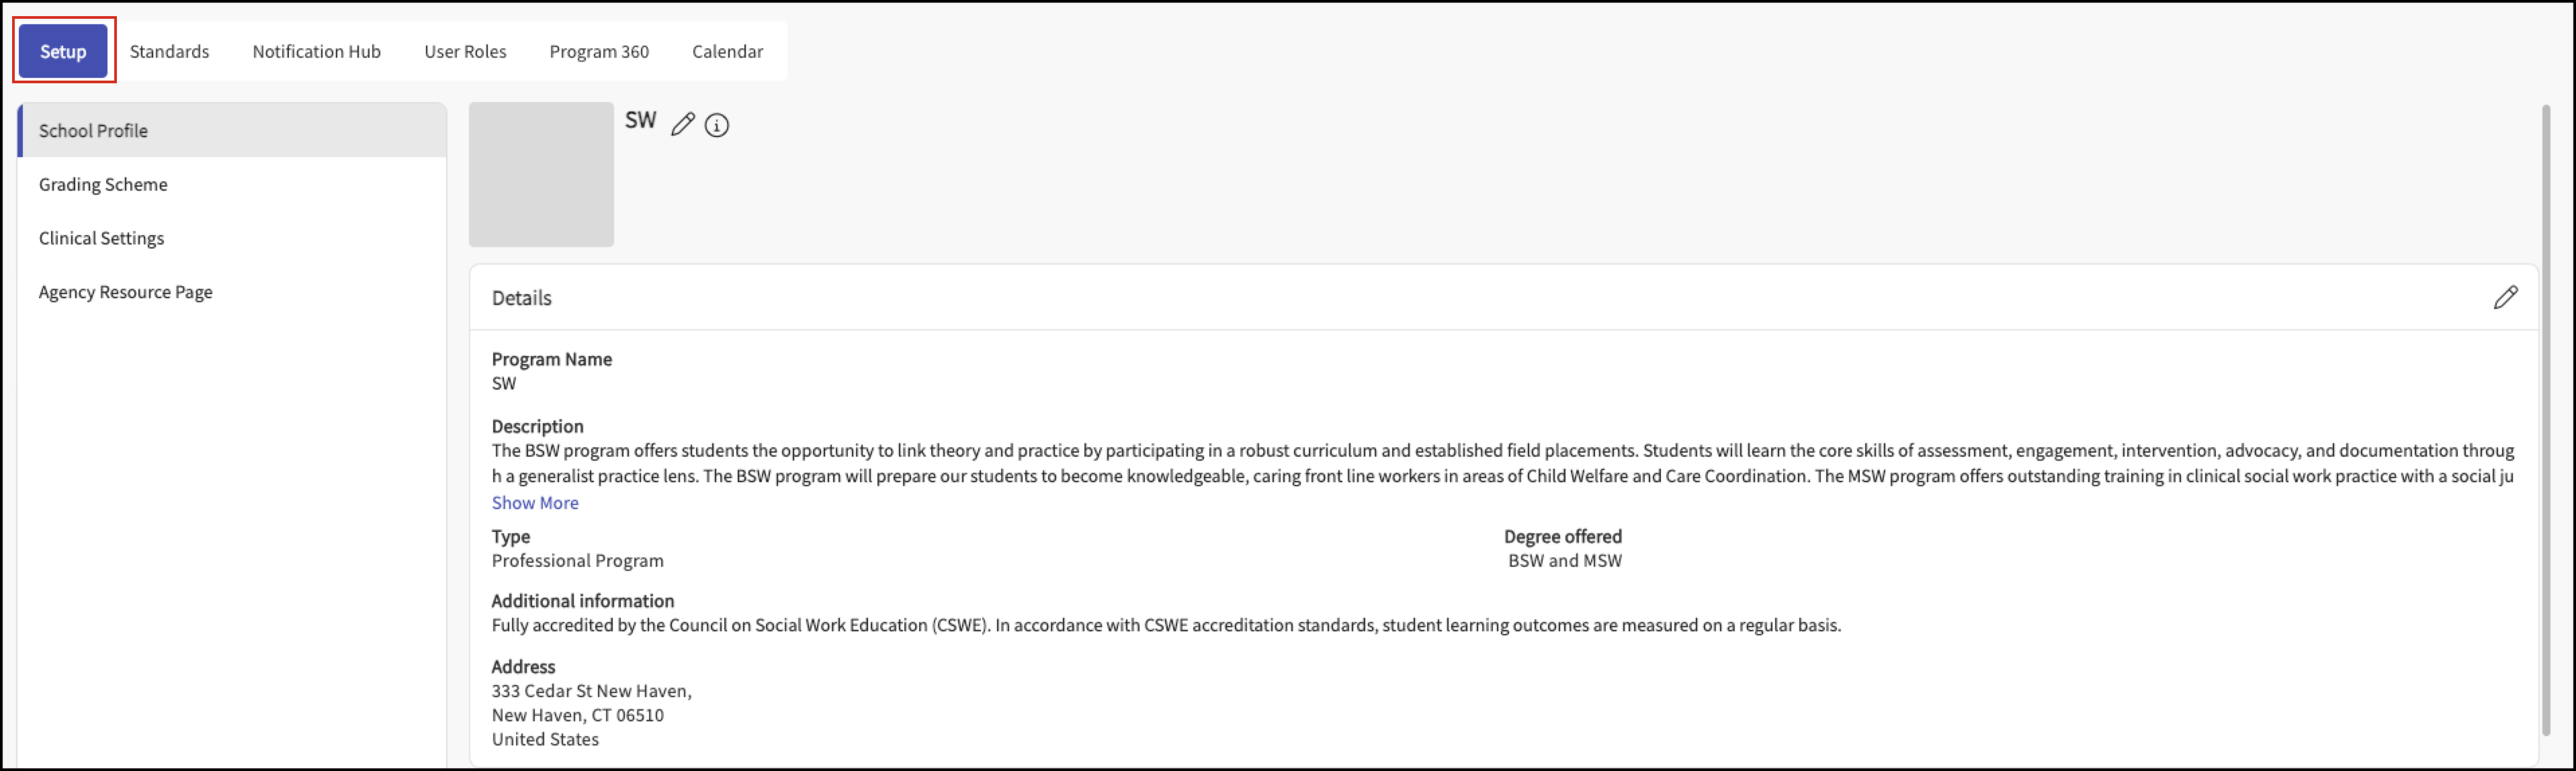Open Grading Scheme settings
This screenshot has height=771, width=2576.
[x=232, y=184]
